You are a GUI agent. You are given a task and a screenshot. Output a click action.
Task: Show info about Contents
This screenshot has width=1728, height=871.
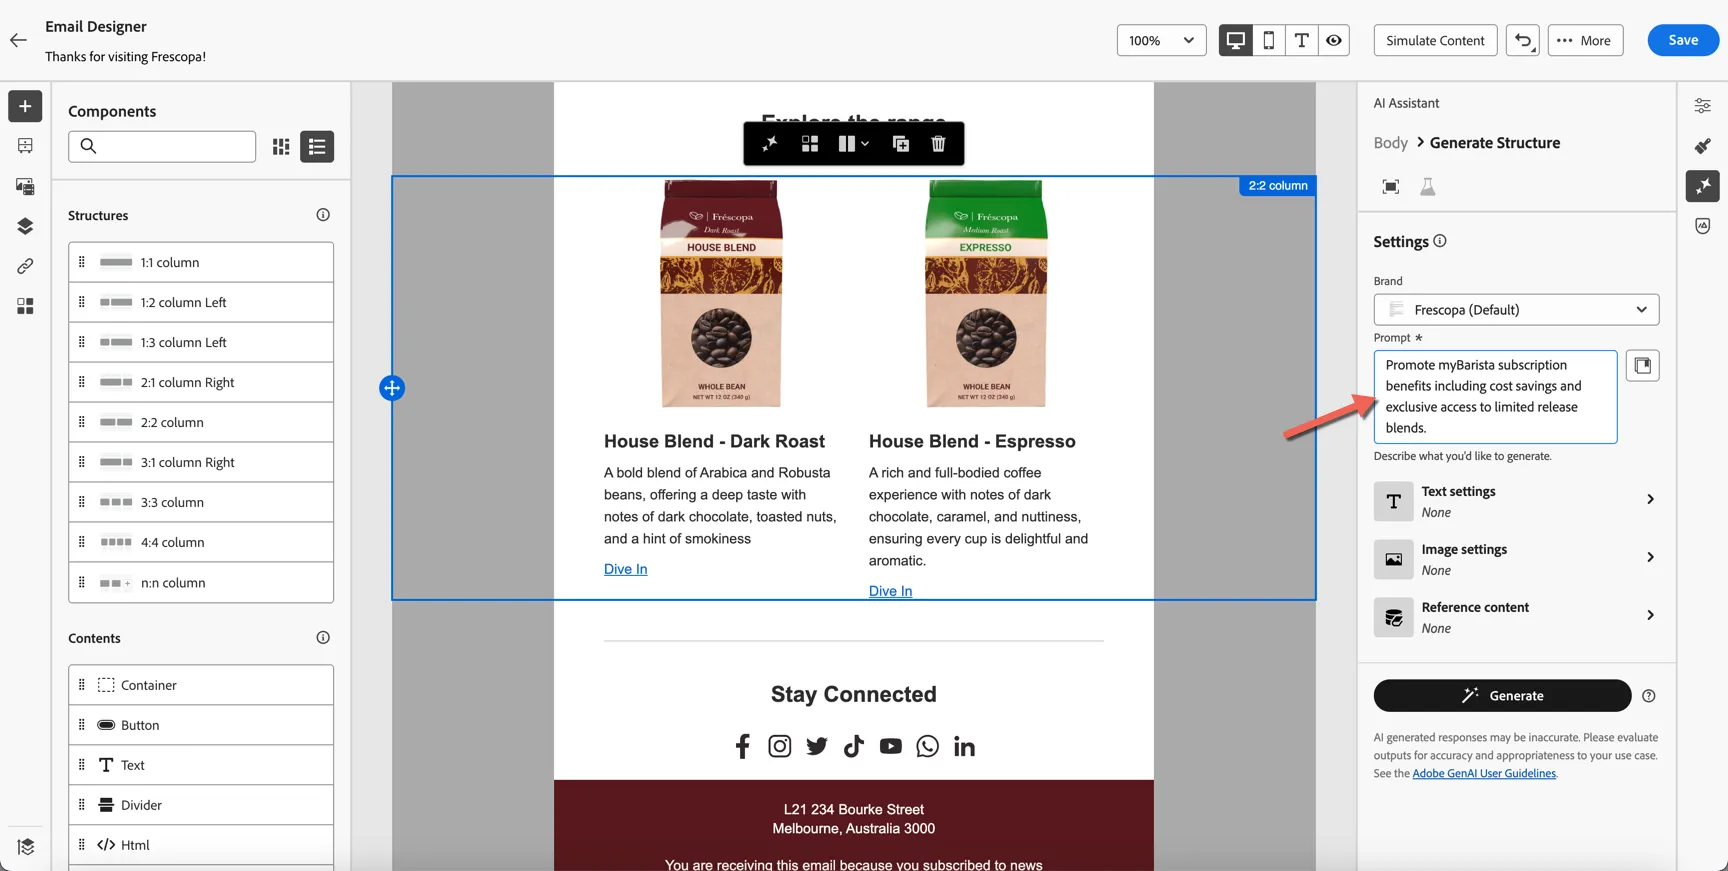323,638
